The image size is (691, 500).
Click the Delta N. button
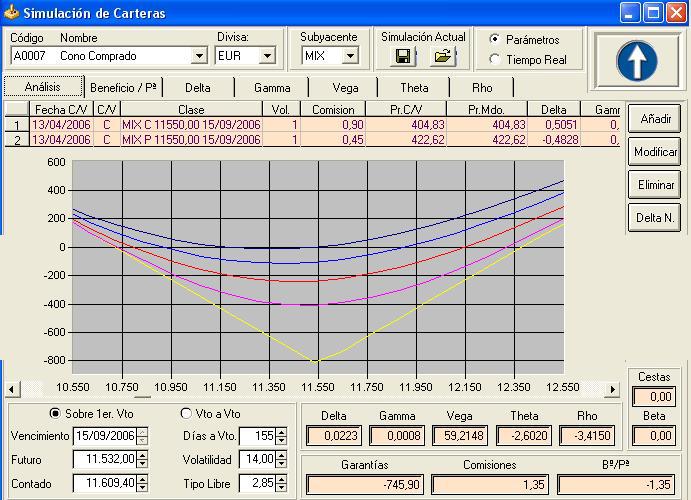click(654, 218)
